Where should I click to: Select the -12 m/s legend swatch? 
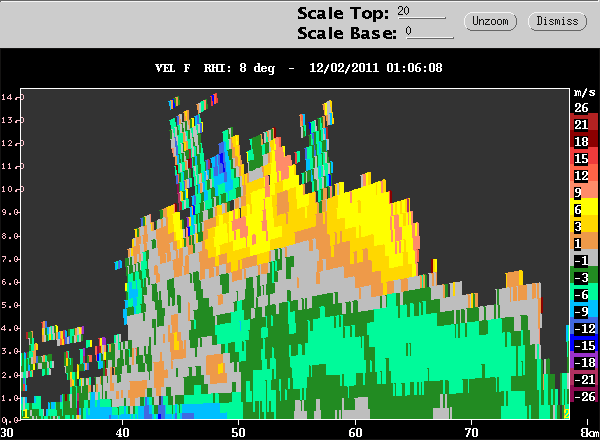(580, 328)
